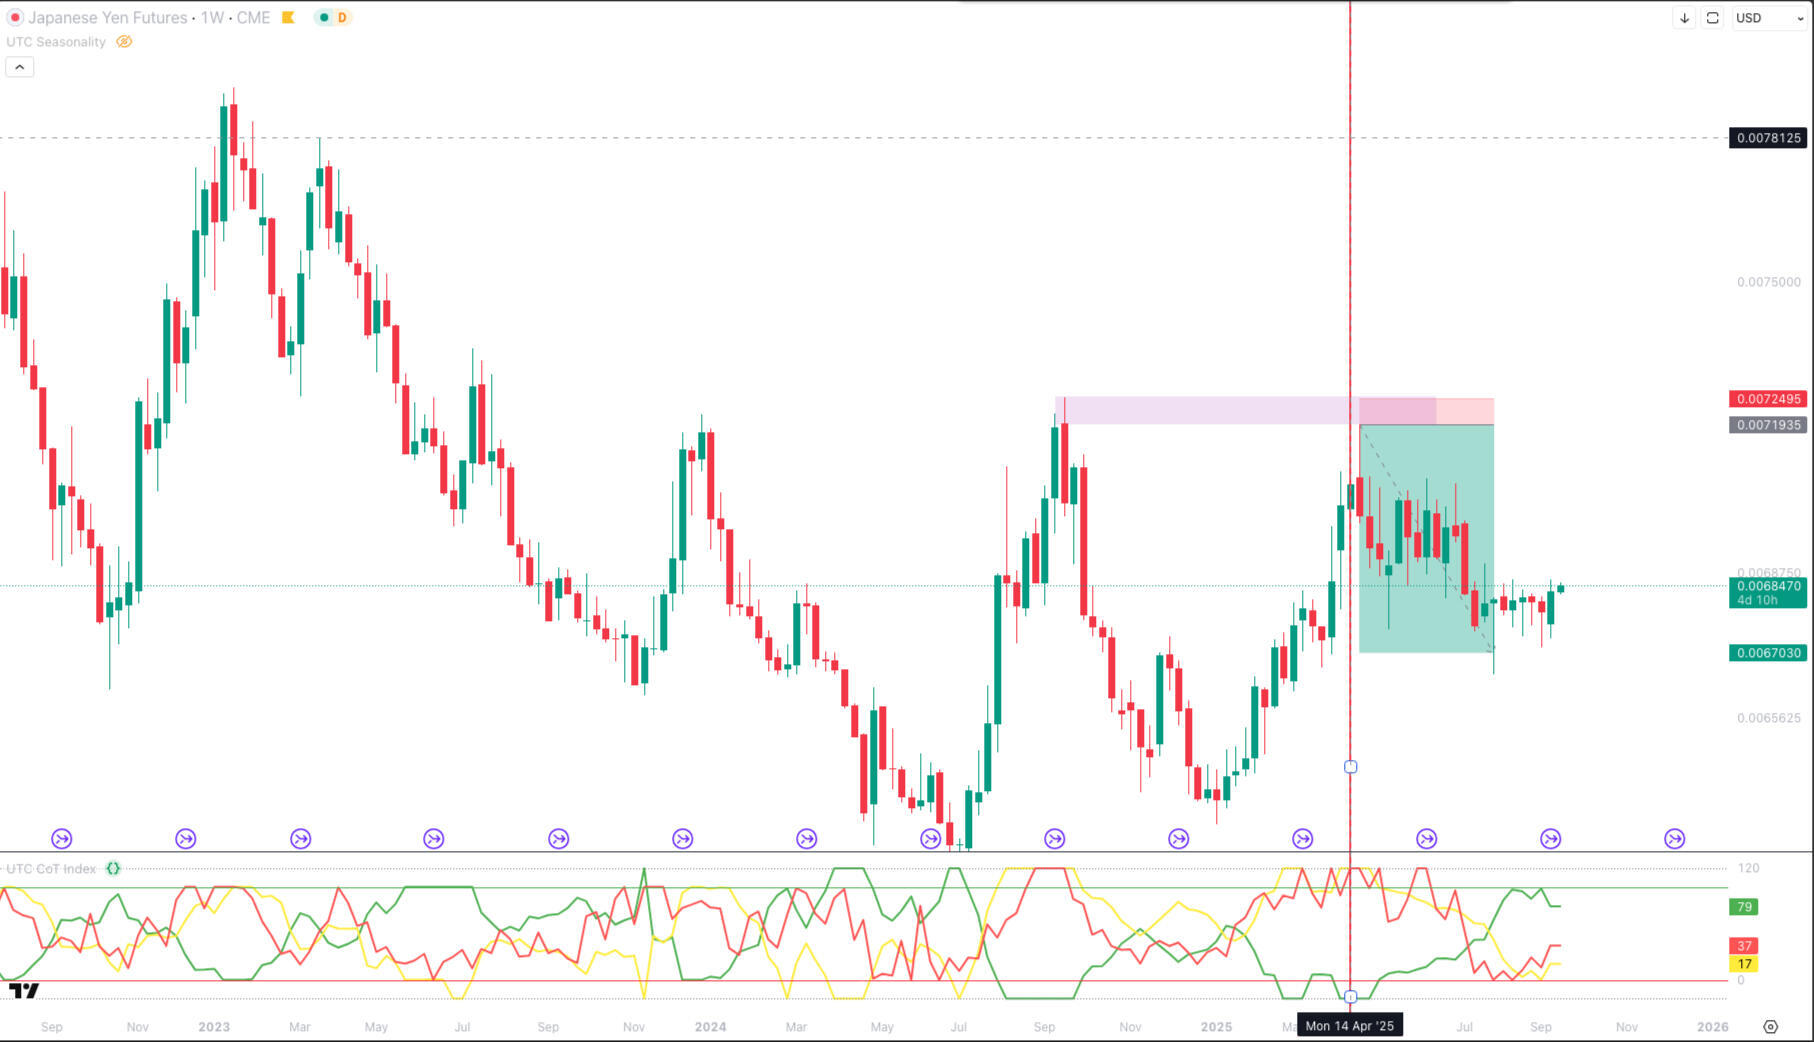Open the USD currency dropdown
Image resolution: width=1814 pixels, height=1042 pixels.
pos(1769,18)
